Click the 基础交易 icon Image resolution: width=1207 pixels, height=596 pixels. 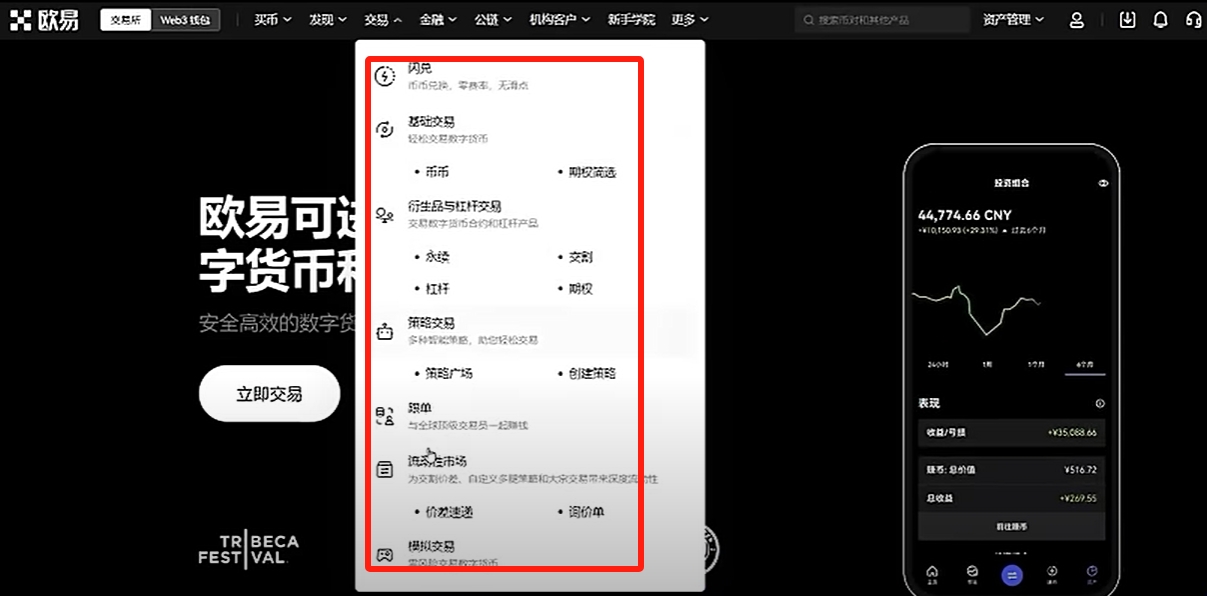385,129
